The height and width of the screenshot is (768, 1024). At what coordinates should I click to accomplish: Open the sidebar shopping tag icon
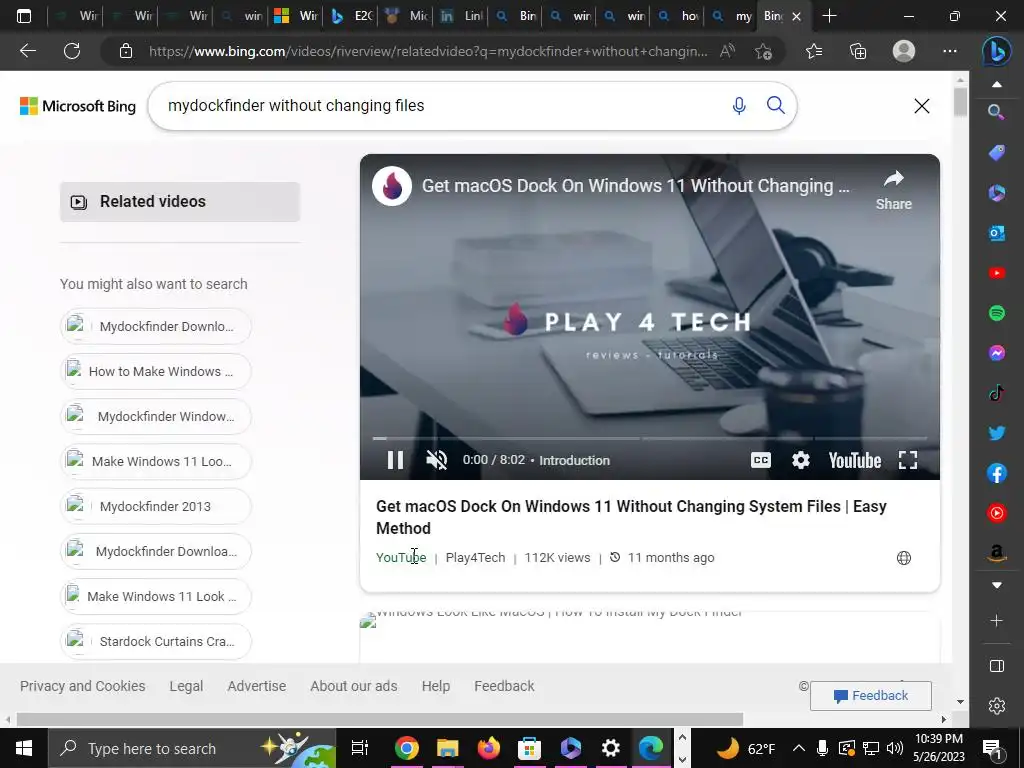coord(997,153)
